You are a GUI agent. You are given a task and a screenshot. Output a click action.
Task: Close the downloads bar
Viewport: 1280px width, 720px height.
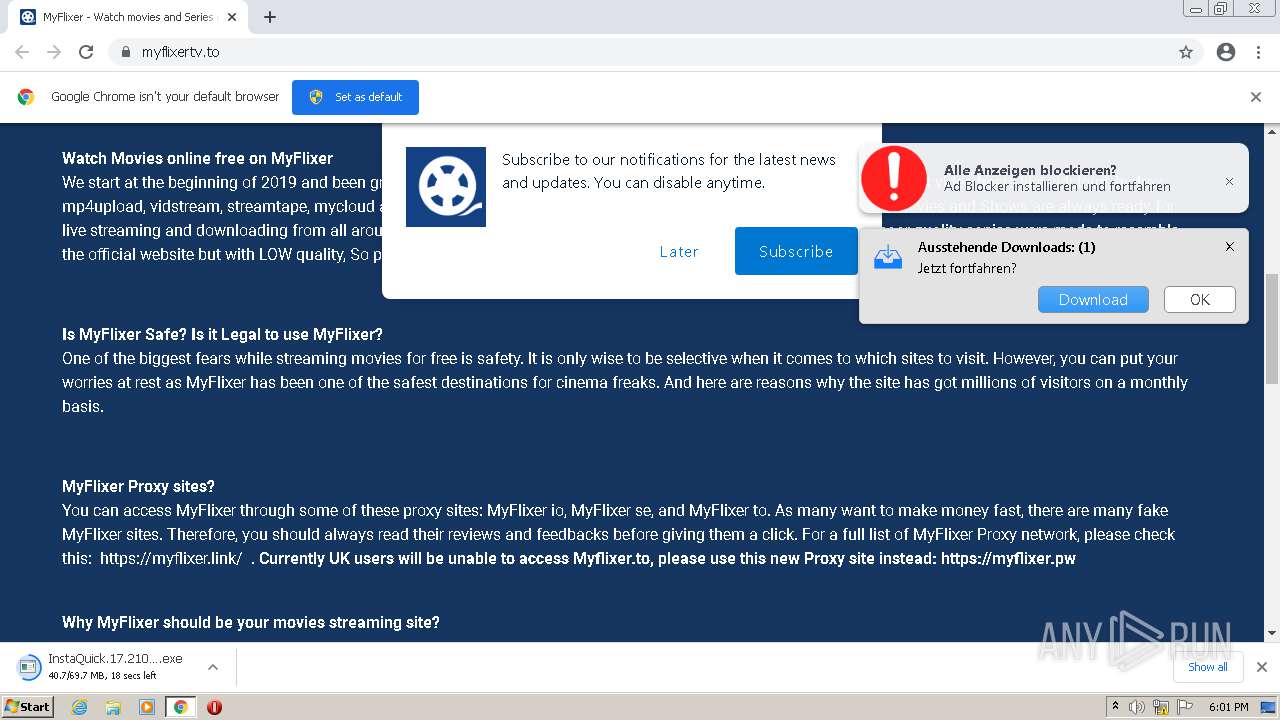coord(1261,667)
